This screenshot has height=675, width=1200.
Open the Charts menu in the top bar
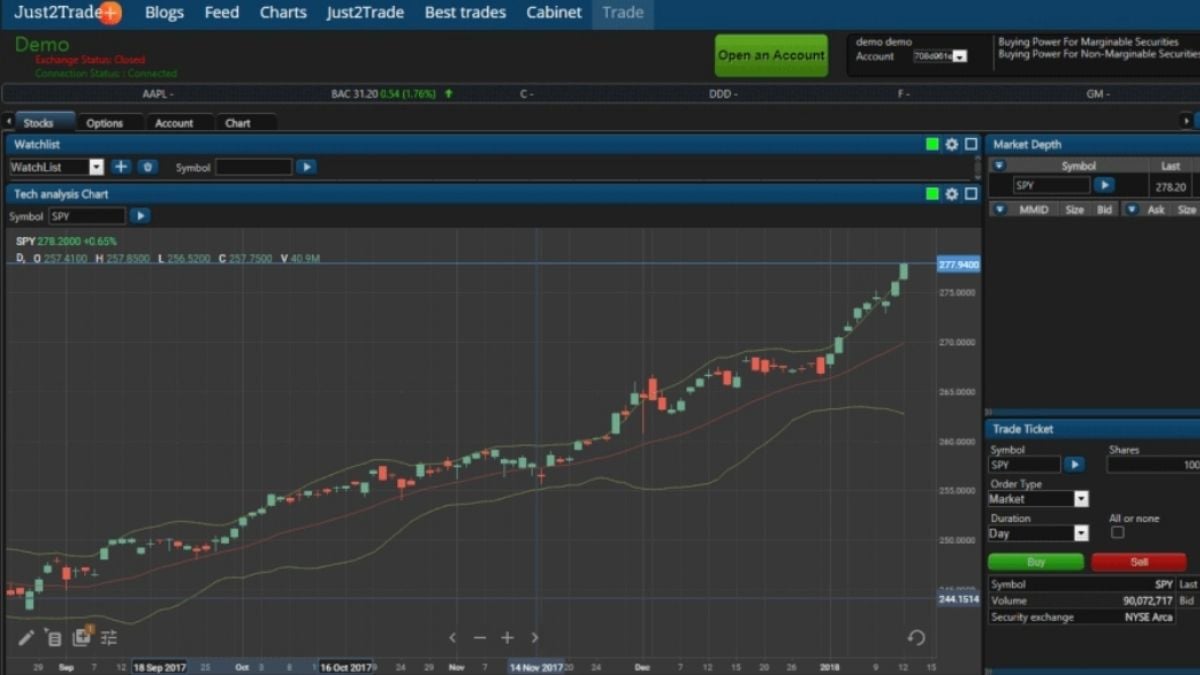[283, 12]
